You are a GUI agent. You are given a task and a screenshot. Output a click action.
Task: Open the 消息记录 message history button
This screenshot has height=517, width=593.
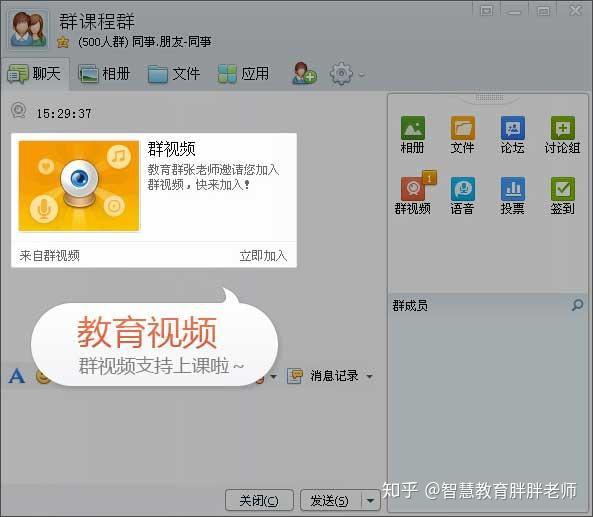(x=334, y=376)
